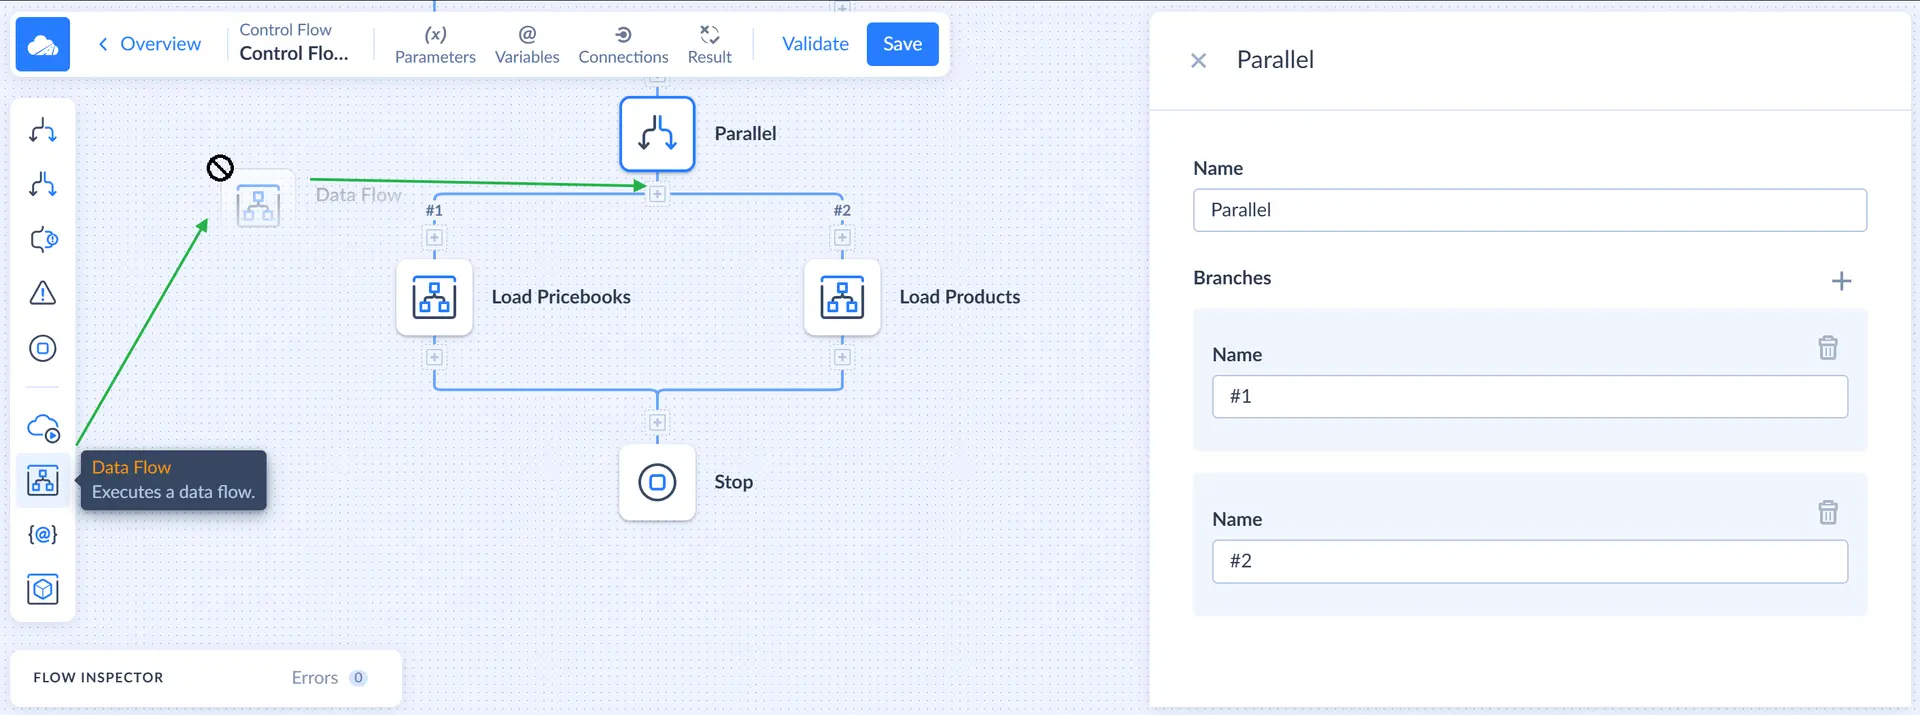
Task: Add a step at branch #2 plus
Action: tap(842, 238)
